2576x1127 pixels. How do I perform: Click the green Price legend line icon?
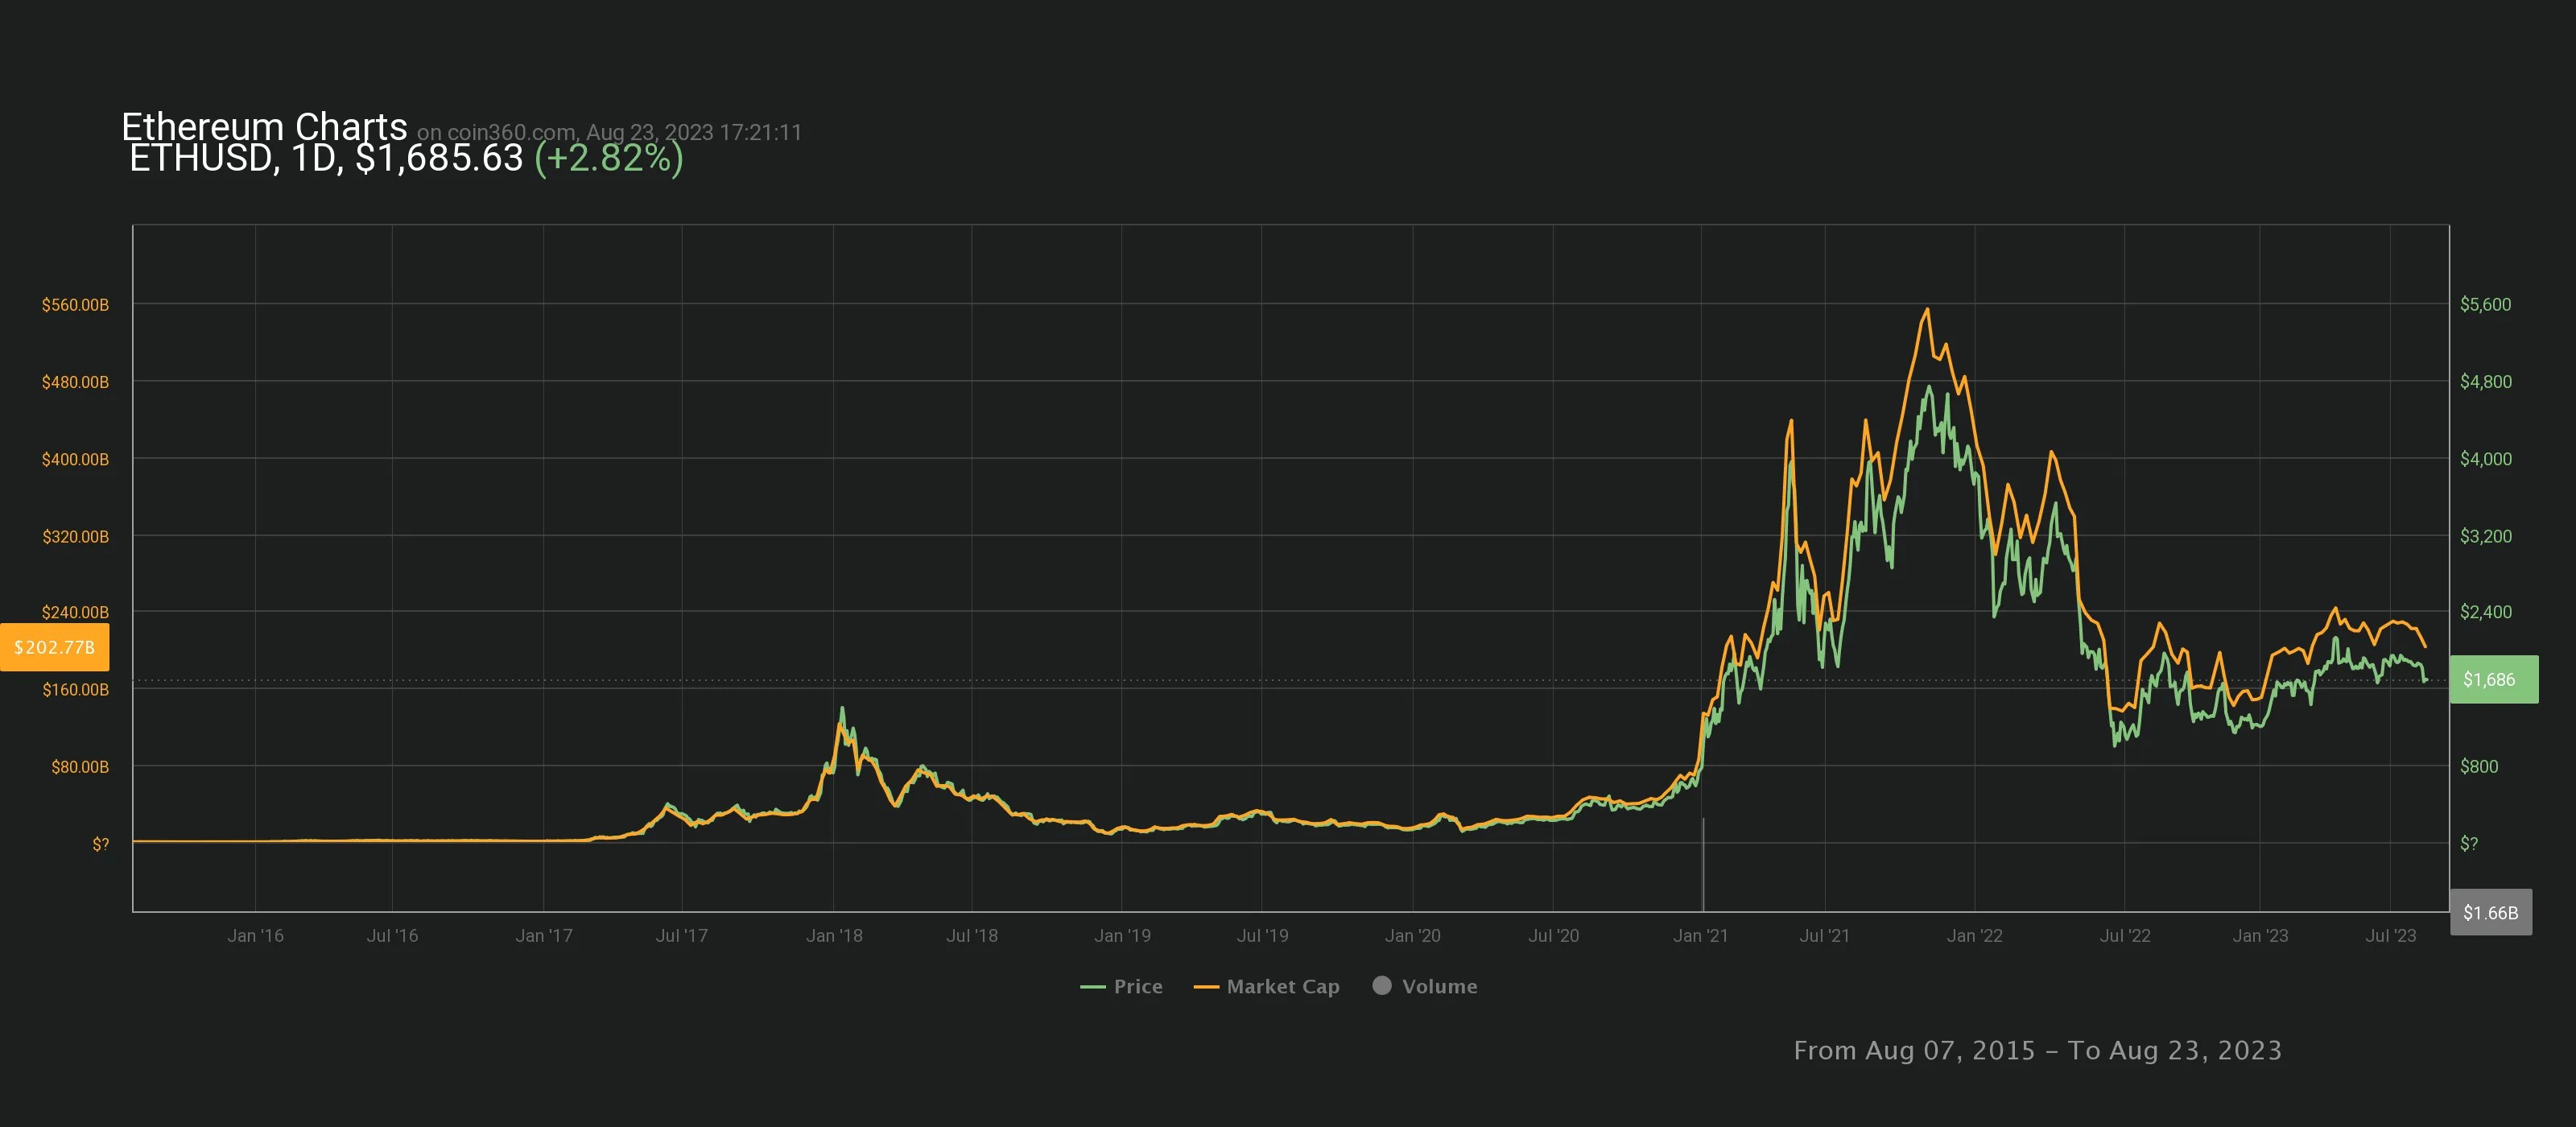click(1093, 987)
